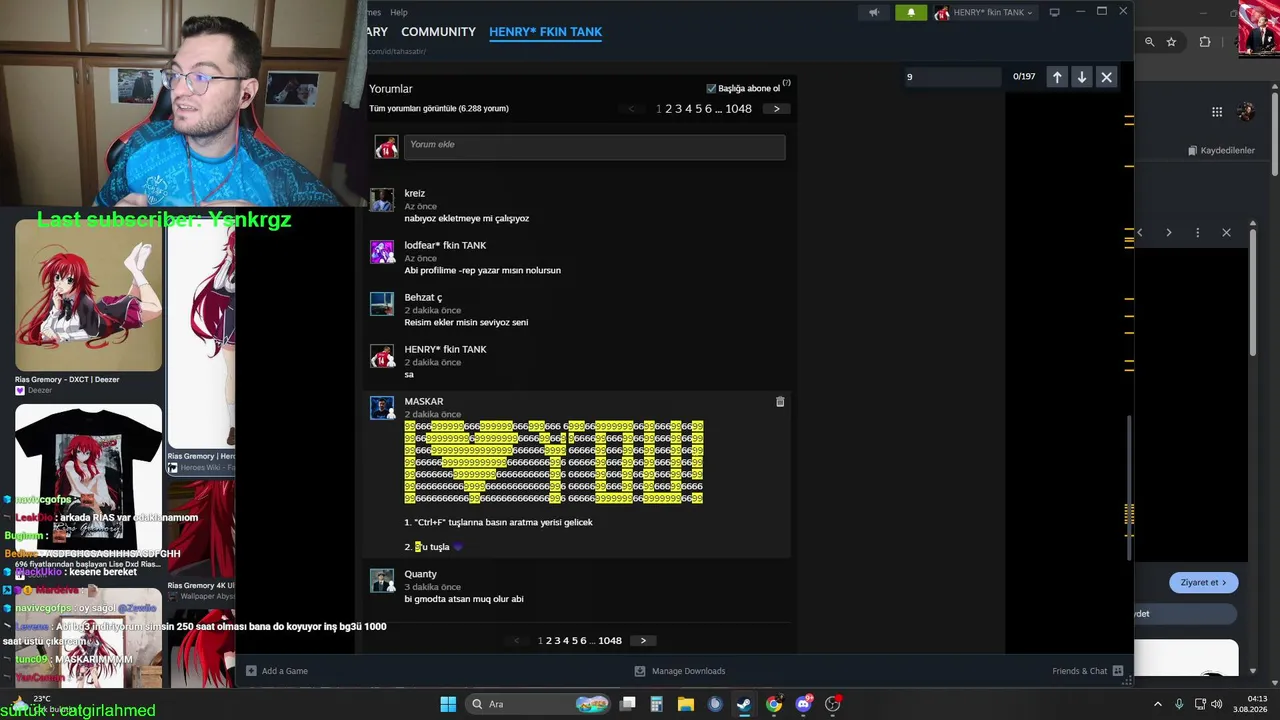Delete the MASKAR comment with trash icon
Screen dimensions: 1280x720
780,402
